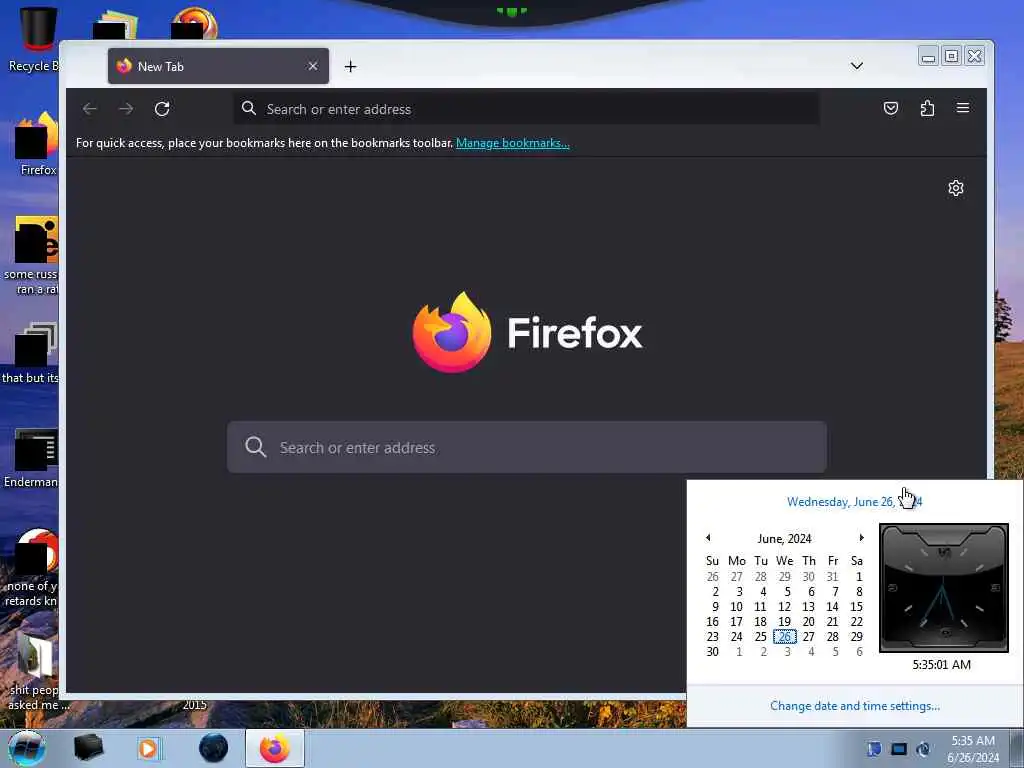Select June 27 in the calendar
Viewport: 1024px width, 768px height.
click(x=808, y=636)
